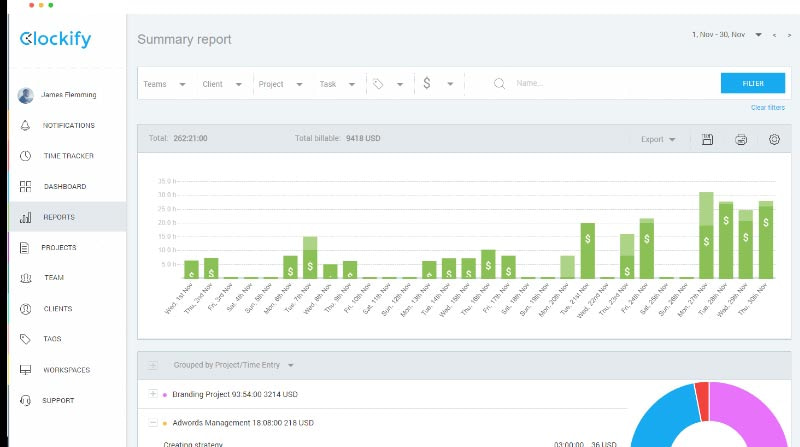This screenshot has width=800, height=447.
Task: Click the Clockify logo
Action: point(55,39)
